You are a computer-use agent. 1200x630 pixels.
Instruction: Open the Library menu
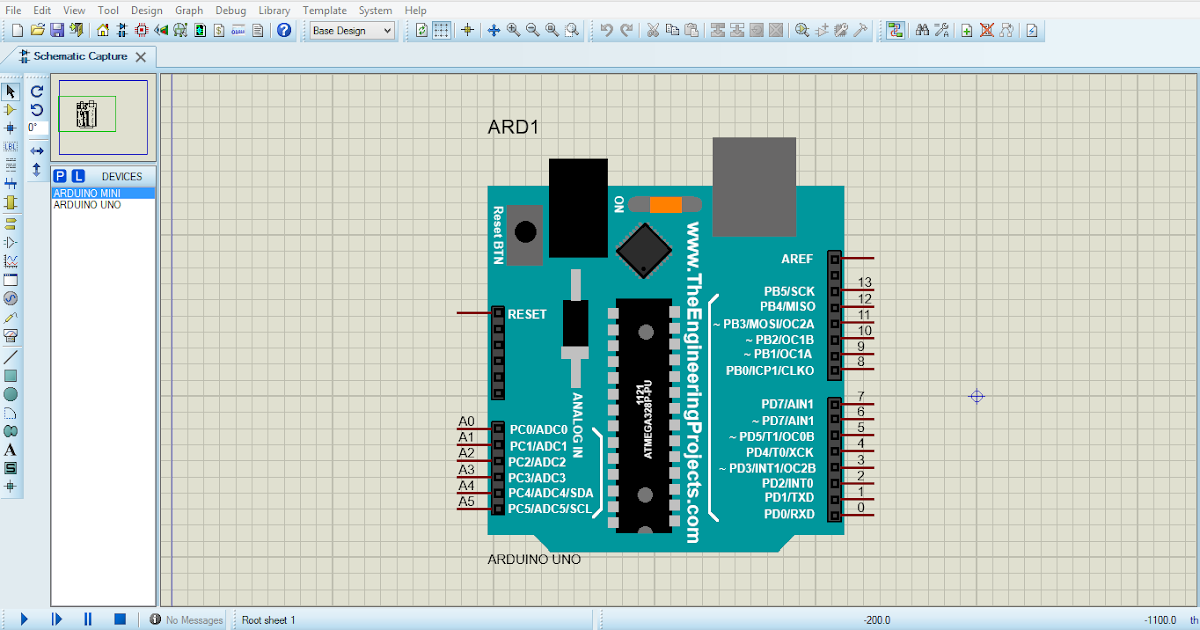(274, 10)
